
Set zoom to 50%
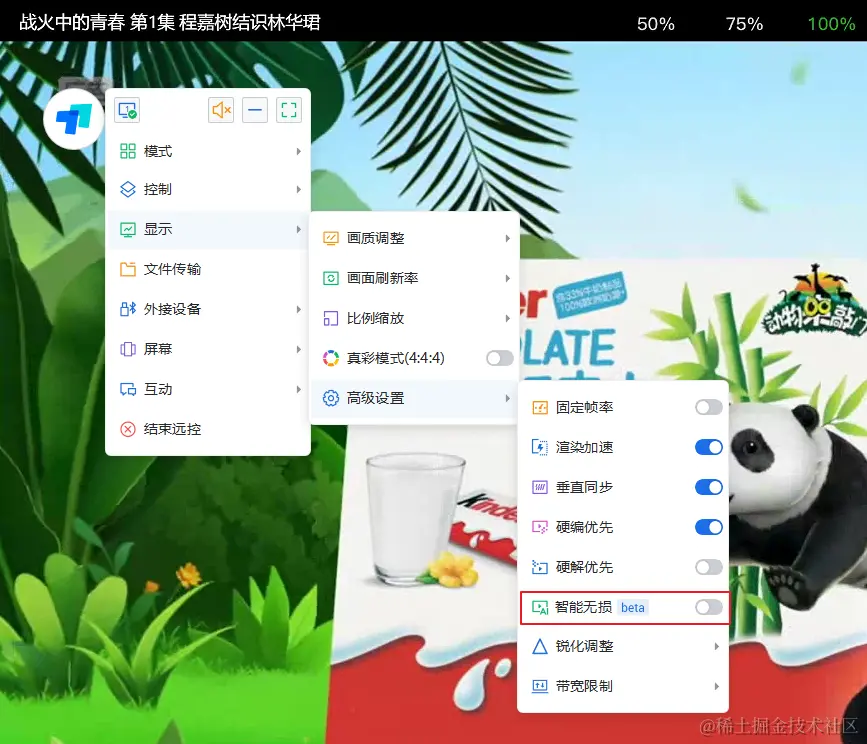click(656, 24)
